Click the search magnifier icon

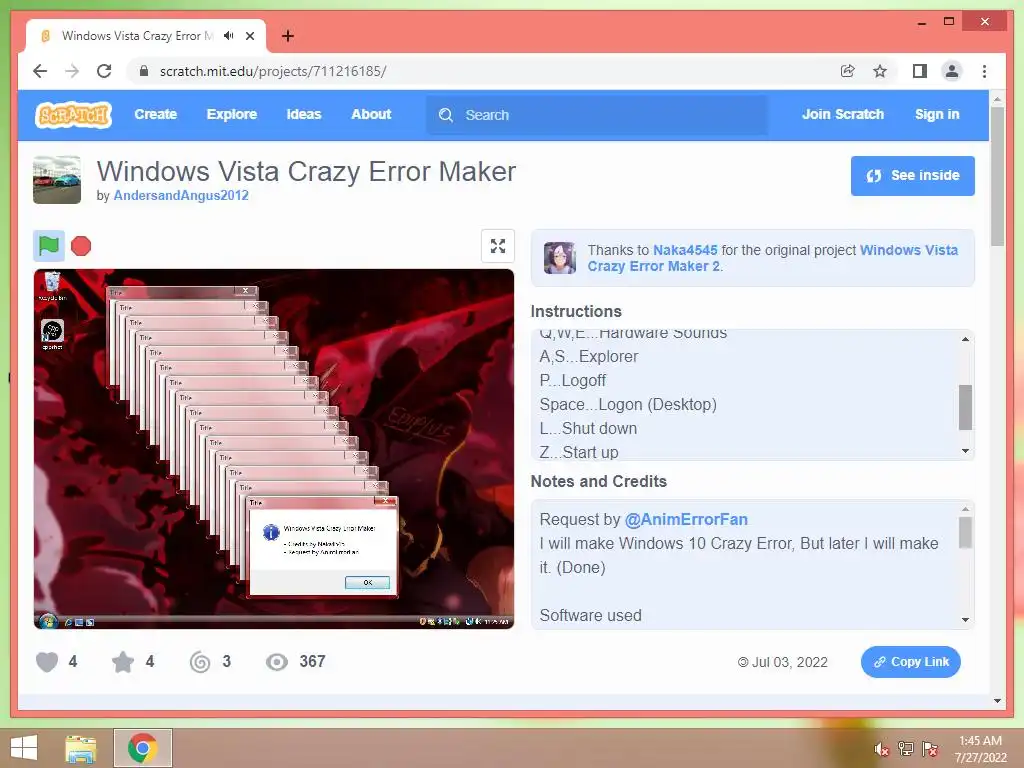(446, 115)
